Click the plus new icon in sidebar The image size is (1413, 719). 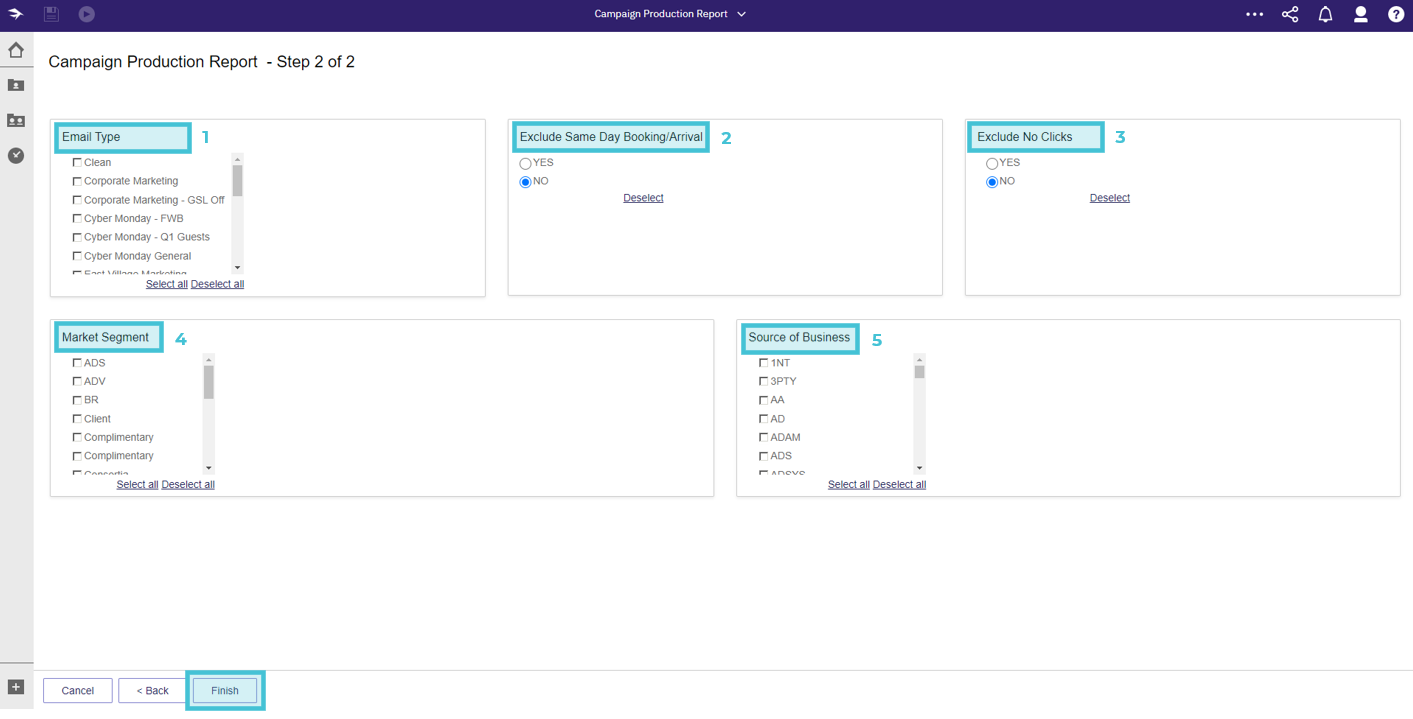point(16,687)
